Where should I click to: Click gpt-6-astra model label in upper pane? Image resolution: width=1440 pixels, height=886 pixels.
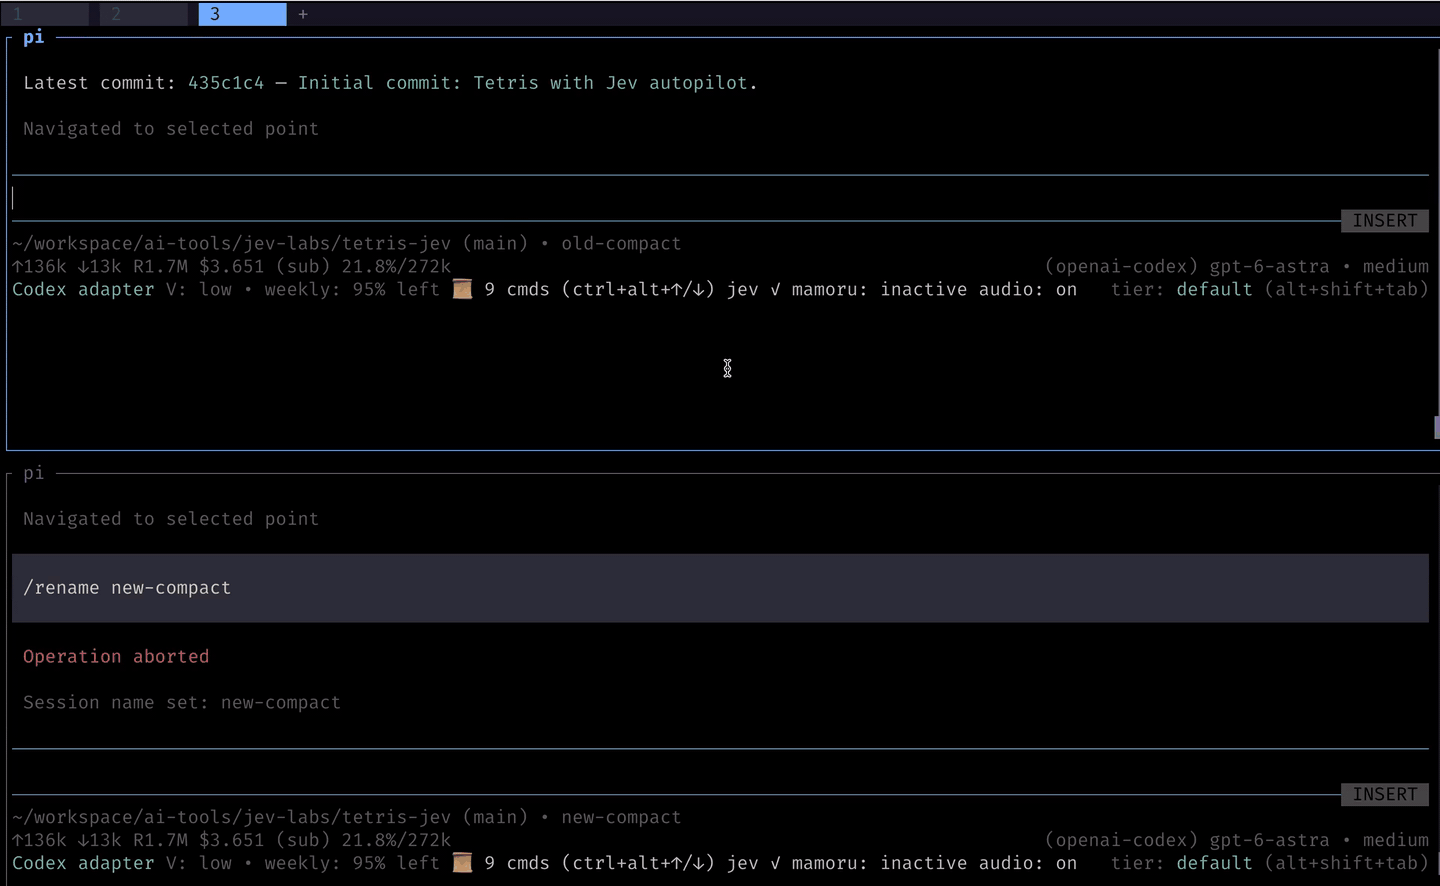(x=1270, y=267)
